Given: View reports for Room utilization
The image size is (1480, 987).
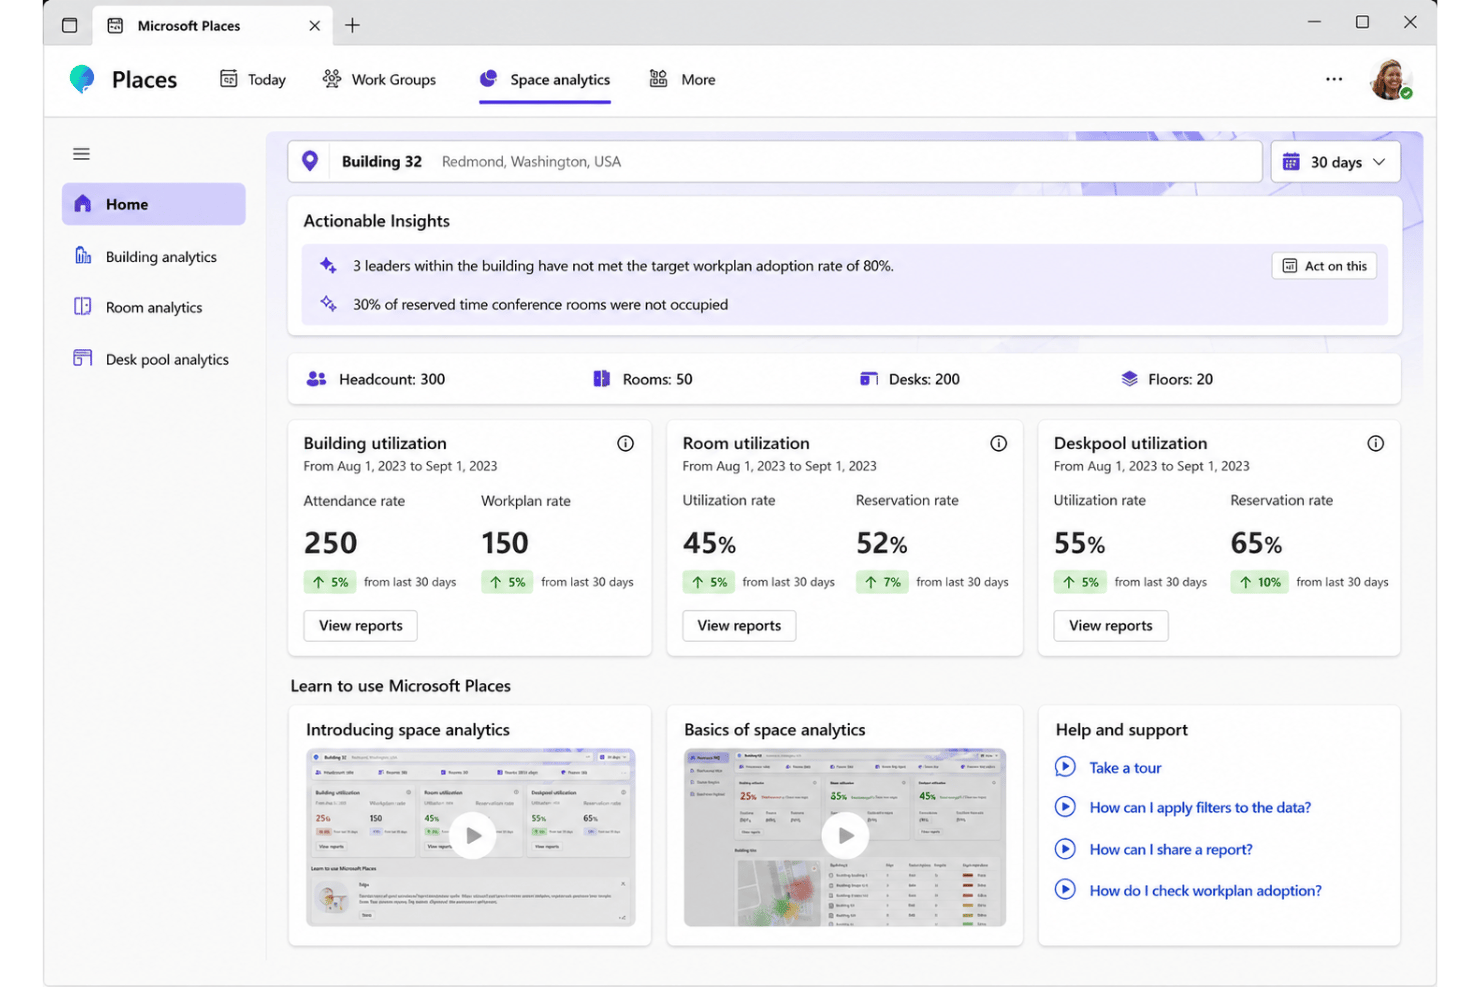Looking at the screenshot, I should 740,626.
